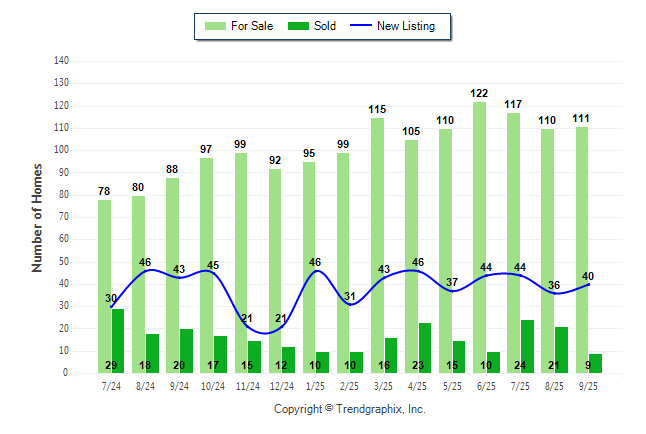Click the 4/25 Sold bar showing 23
The image size is (646, 434).
point(425,347)
